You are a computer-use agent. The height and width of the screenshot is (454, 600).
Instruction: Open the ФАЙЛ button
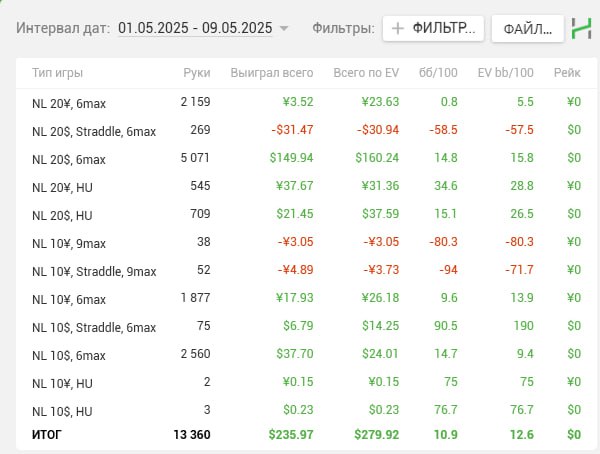tap(528, 28)
